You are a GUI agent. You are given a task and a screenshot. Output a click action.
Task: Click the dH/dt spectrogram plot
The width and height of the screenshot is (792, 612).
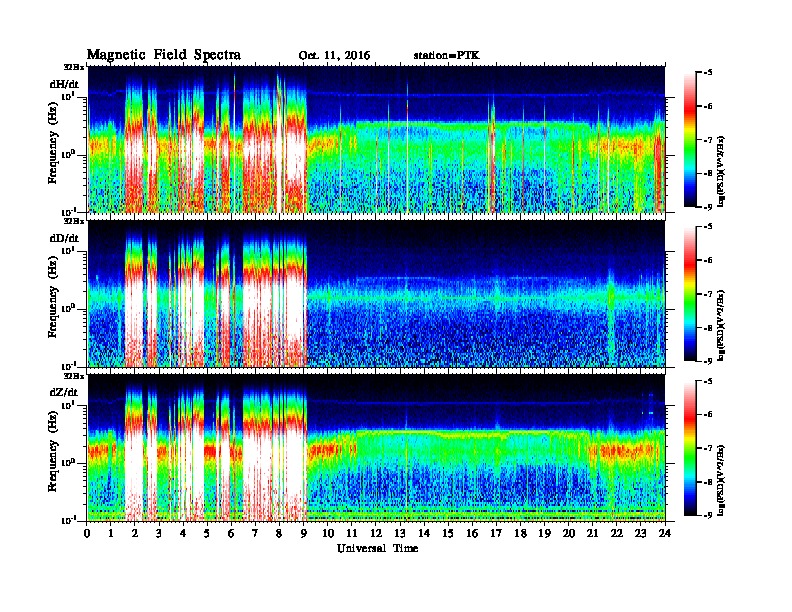[x=376, y=139]
